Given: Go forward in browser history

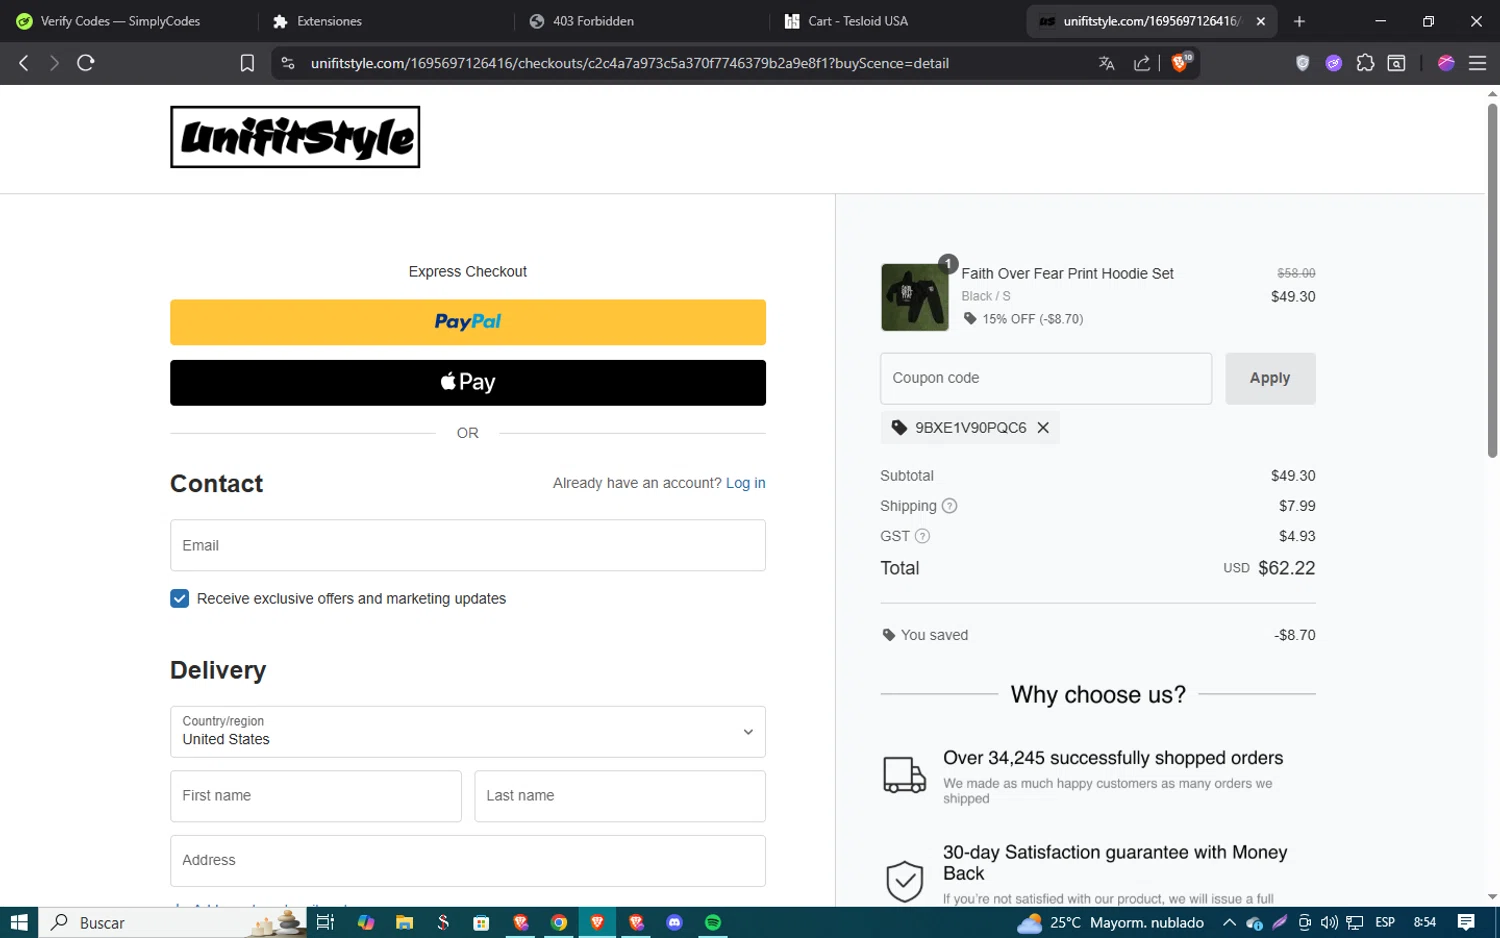Looking at the screenshot, I should click(54, 63).
